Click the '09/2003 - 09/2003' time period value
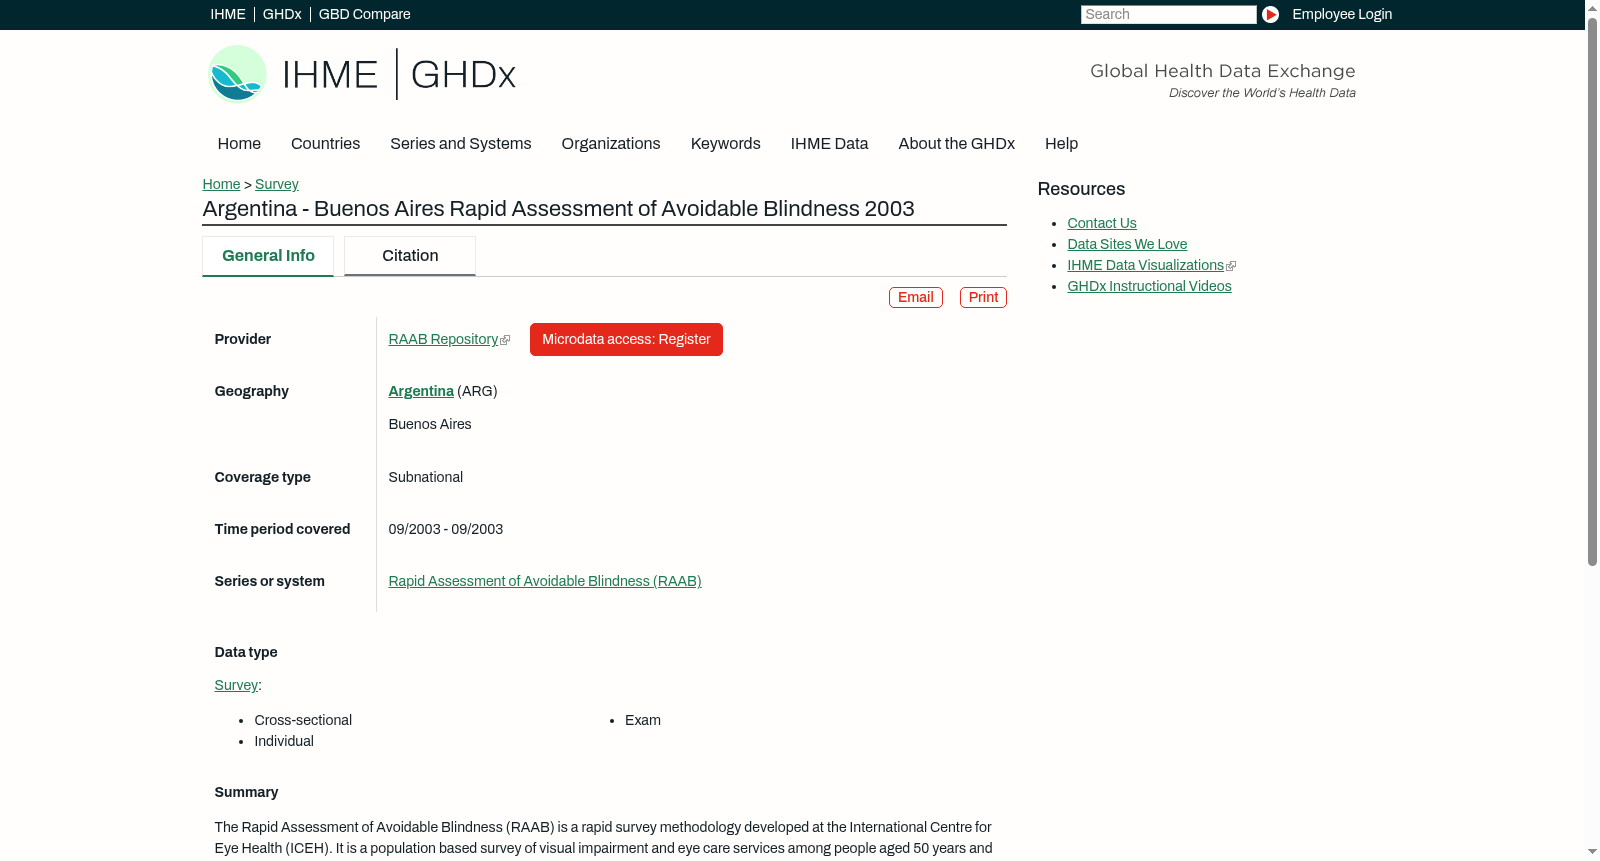This screenshot has height=861, width=1600. click(x=446, y=529)
